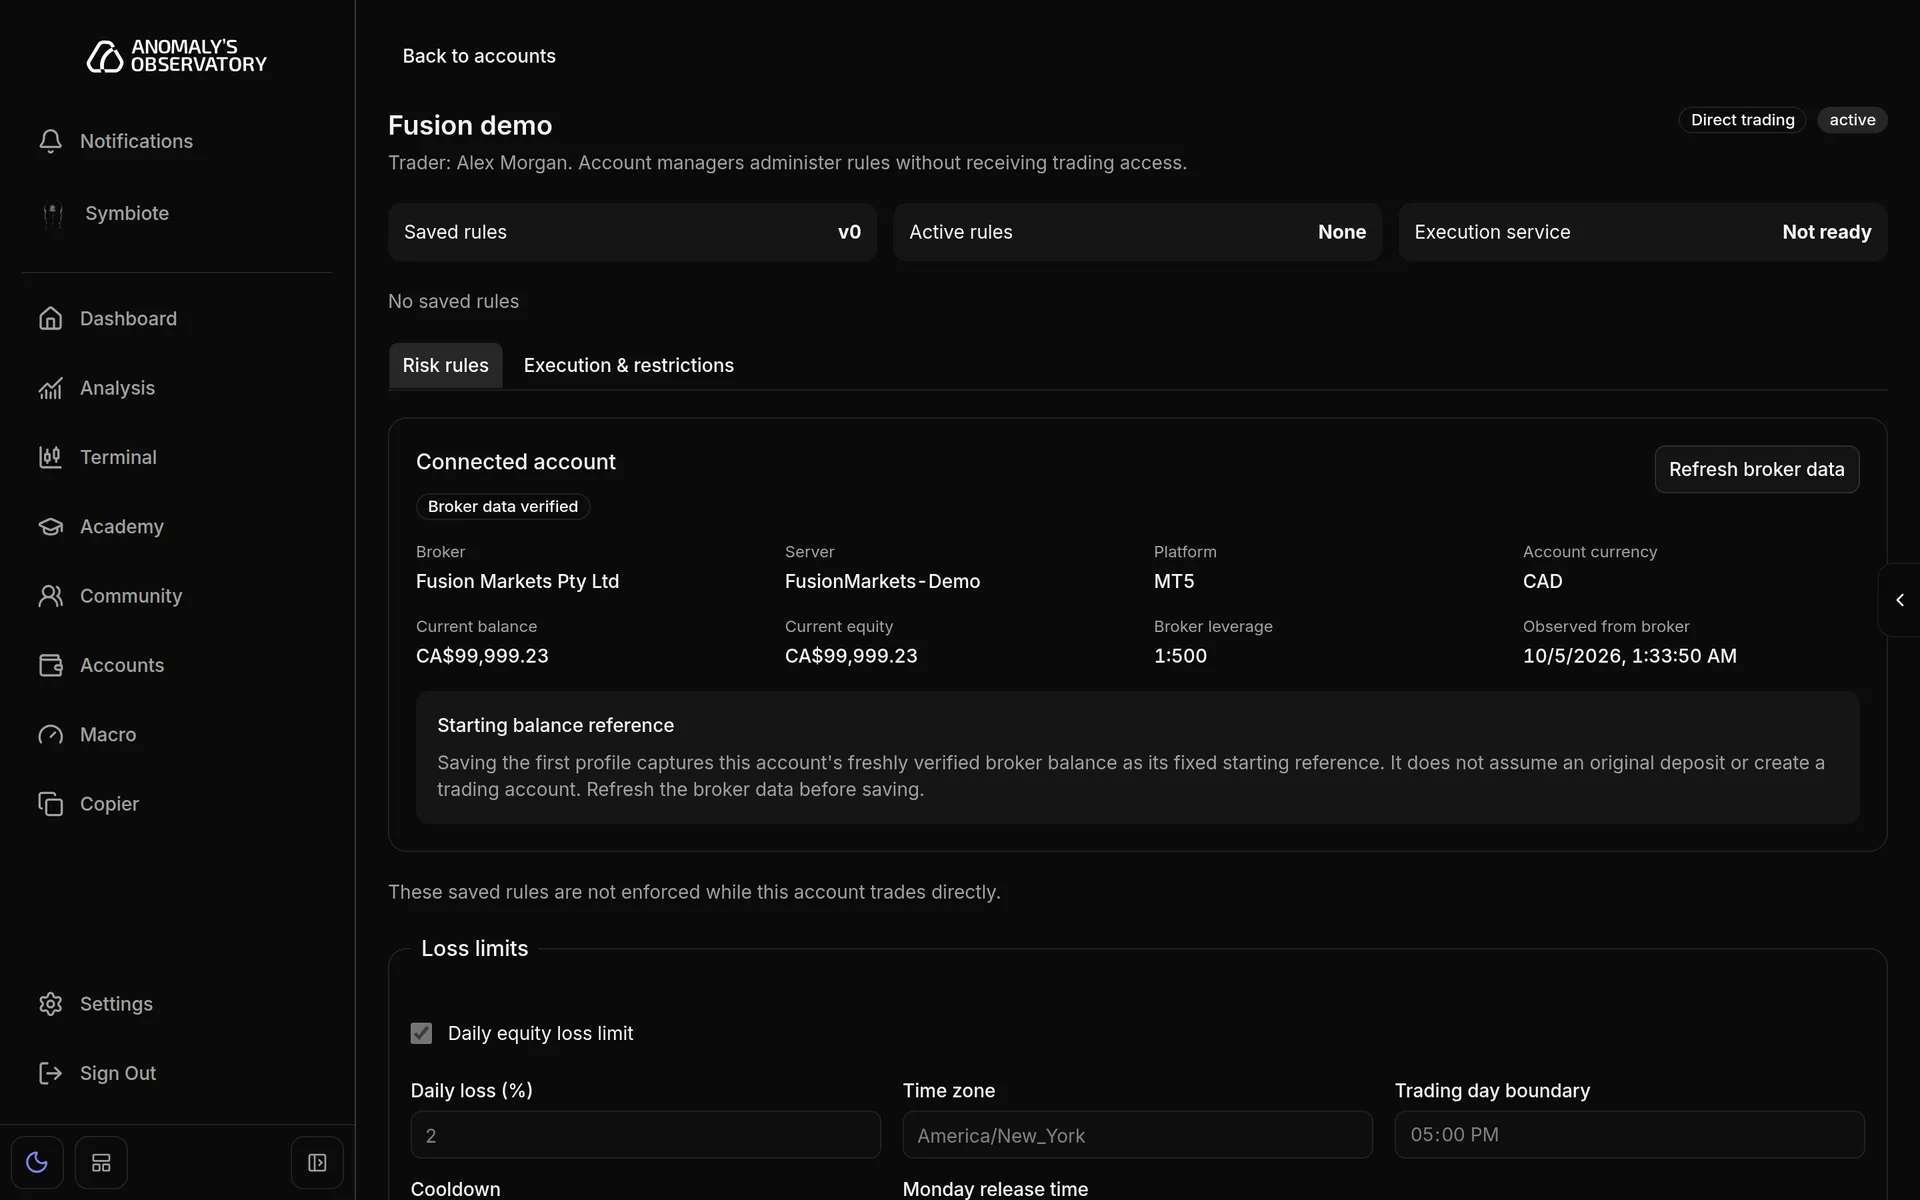Click Broker leverage value 1:500
This screenshot has height=1200, width=1920.
[x=1180, y=656]
